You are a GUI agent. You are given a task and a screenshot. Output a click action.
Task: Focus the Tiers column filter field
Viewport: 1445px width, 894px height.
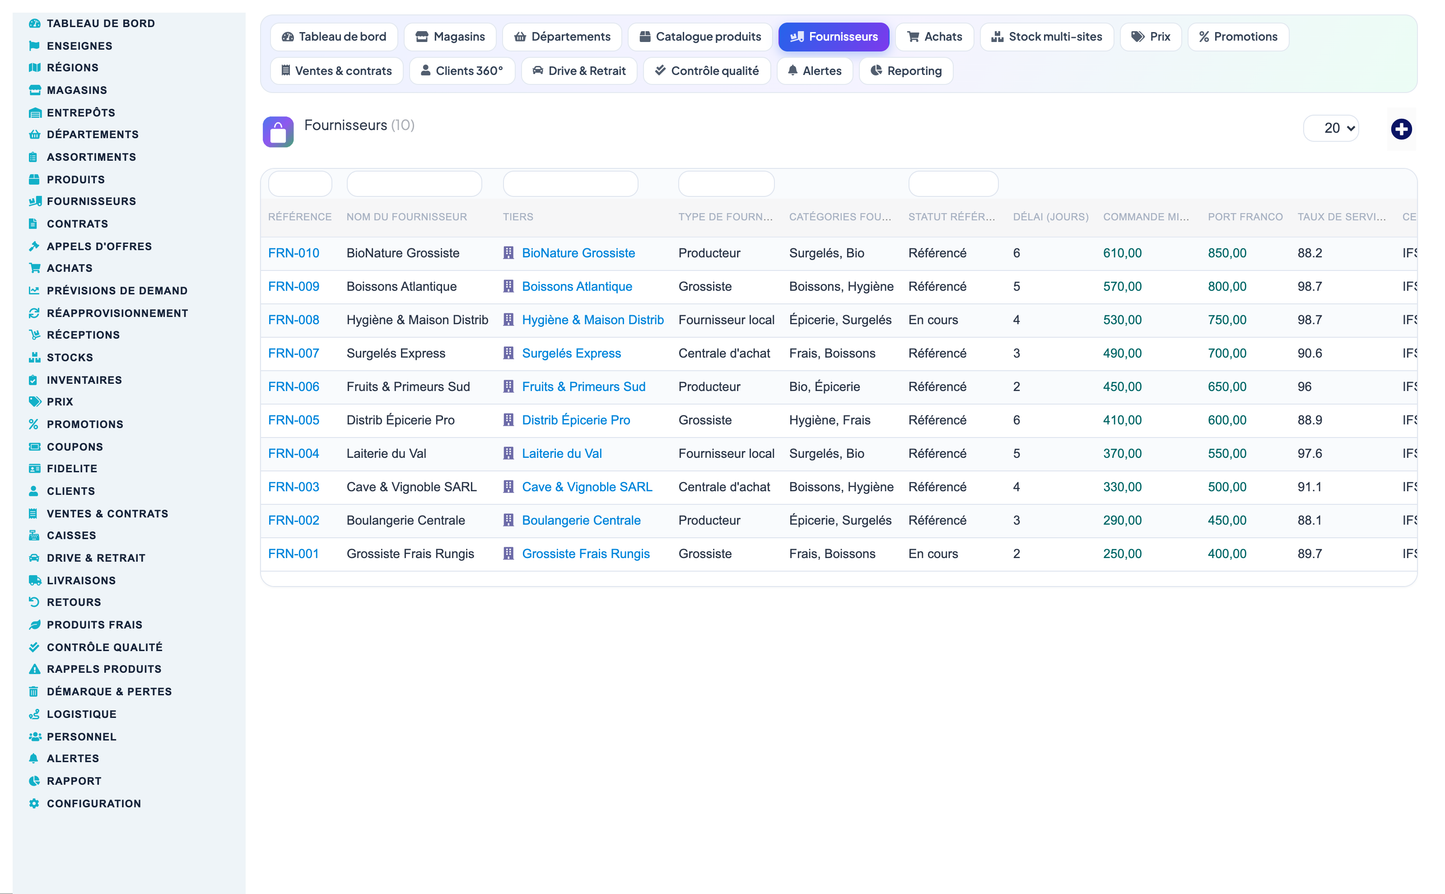pos(570,184)
